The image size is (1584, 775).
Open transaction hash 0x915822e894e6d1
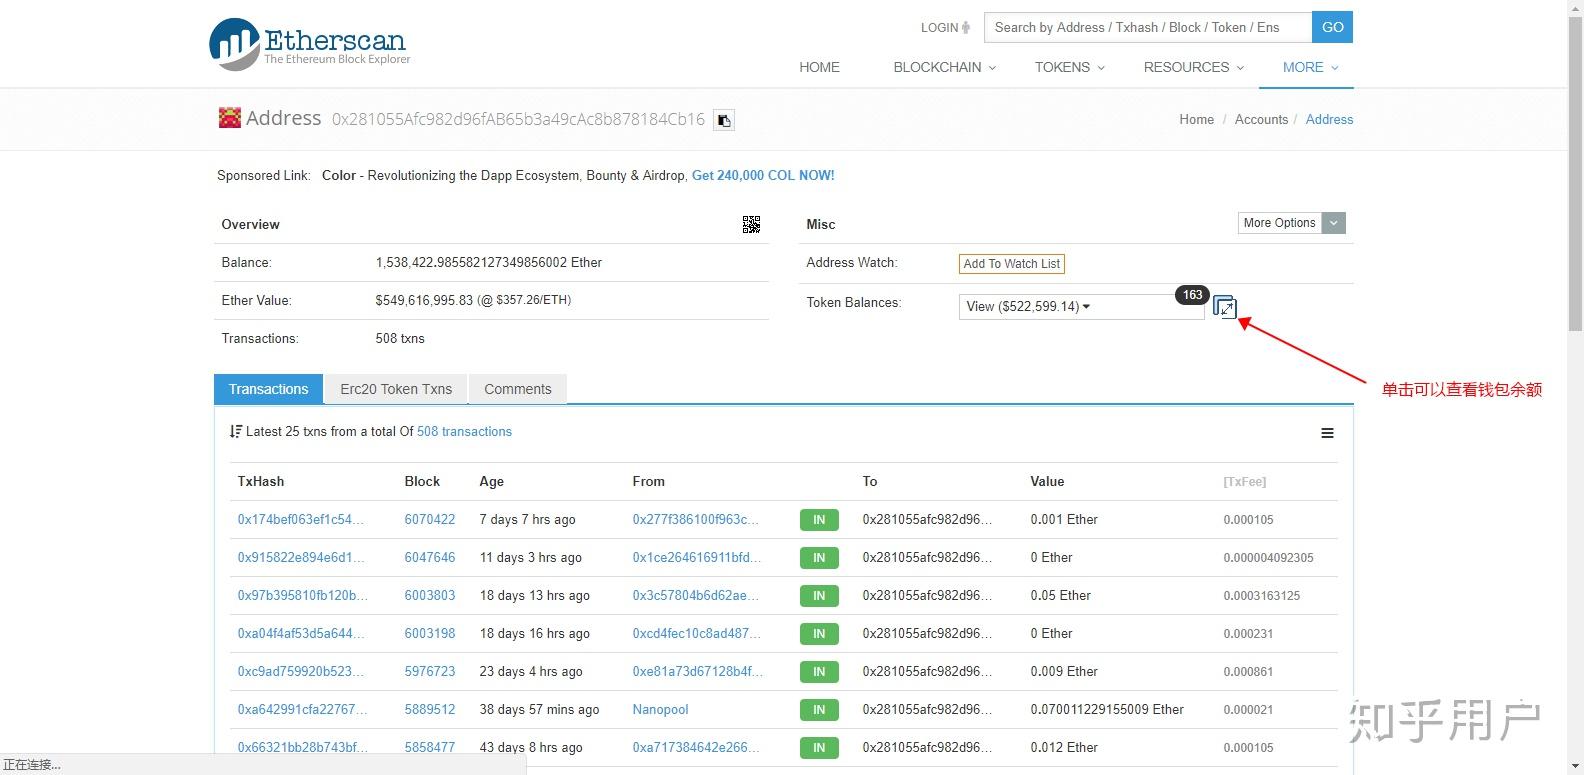(x=301, y=557)
